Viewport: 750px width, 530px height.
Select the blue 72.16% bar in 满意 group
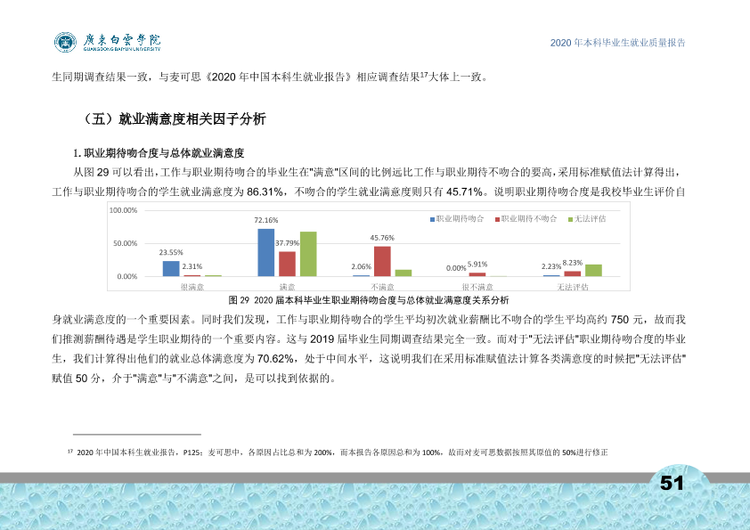pos(266,253)
